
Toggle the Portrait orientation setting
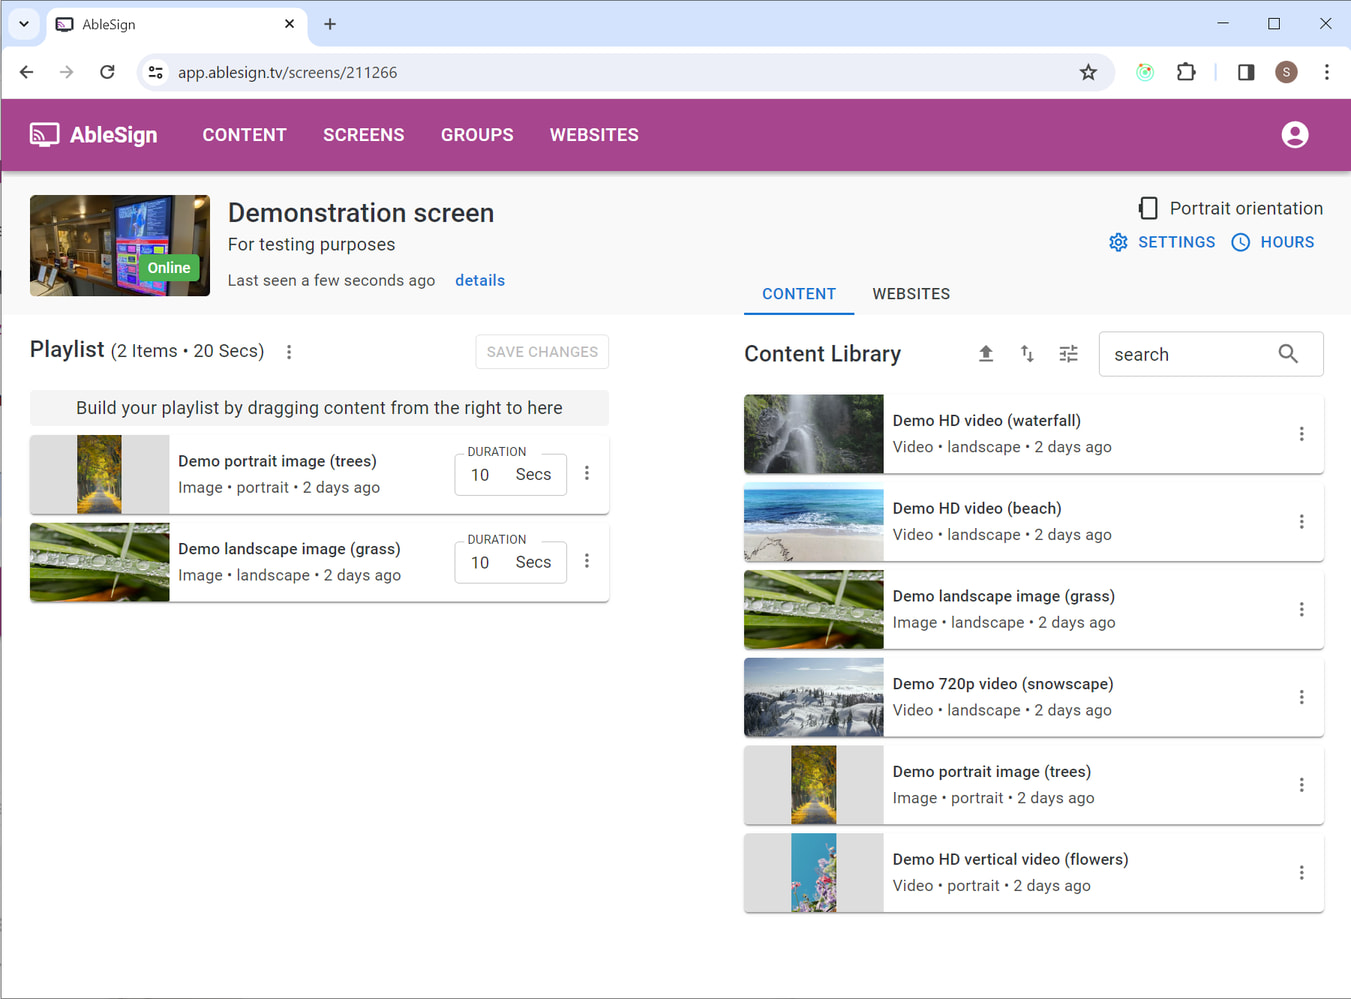(x=1230, y=208)
